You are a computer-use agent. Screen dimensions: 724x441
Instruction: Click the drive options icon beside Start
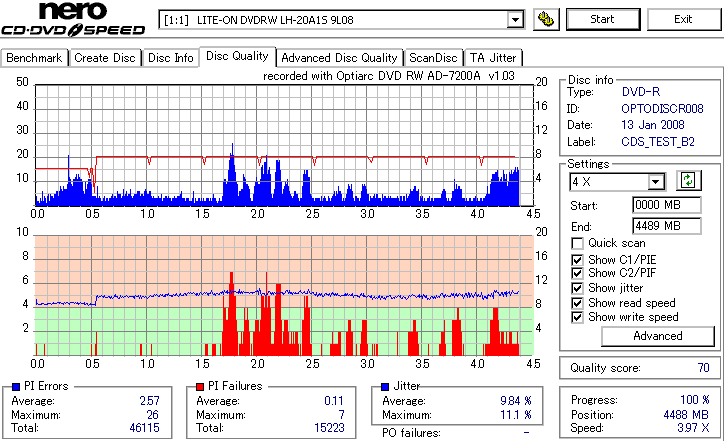point(546,19)
